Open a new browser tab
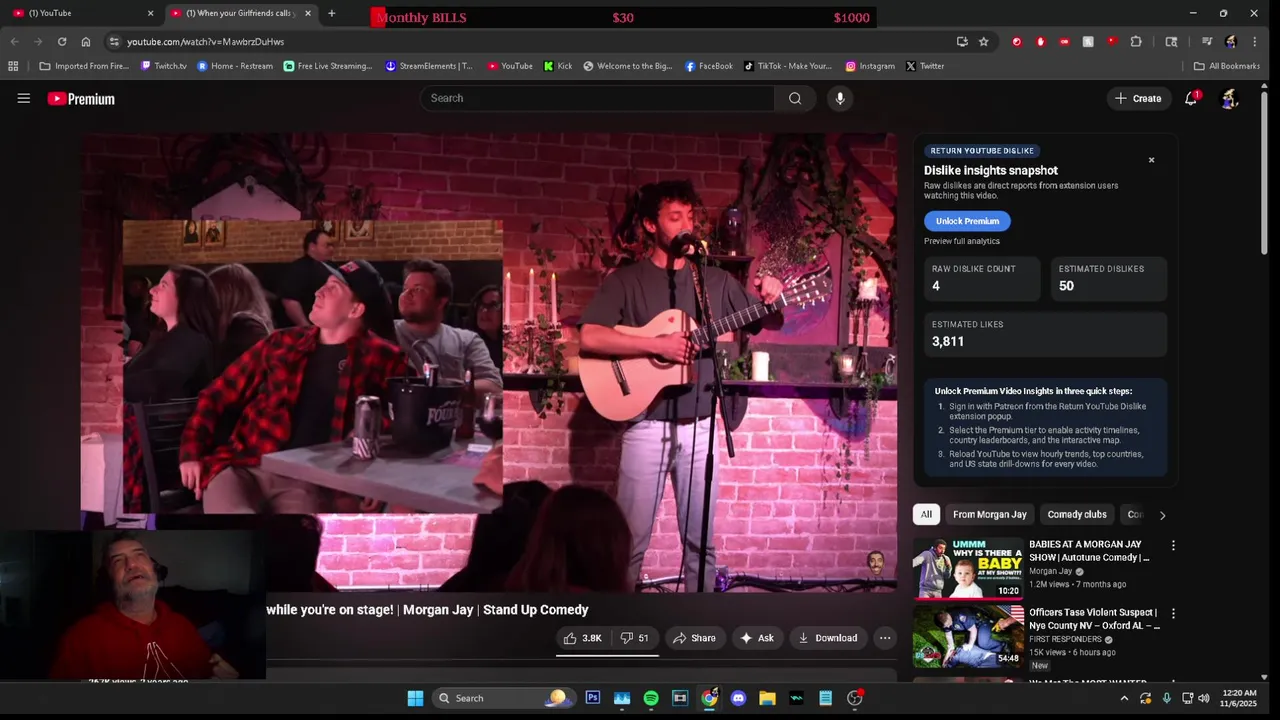Viewport: 1280px width, 720px height. (332, 13)
